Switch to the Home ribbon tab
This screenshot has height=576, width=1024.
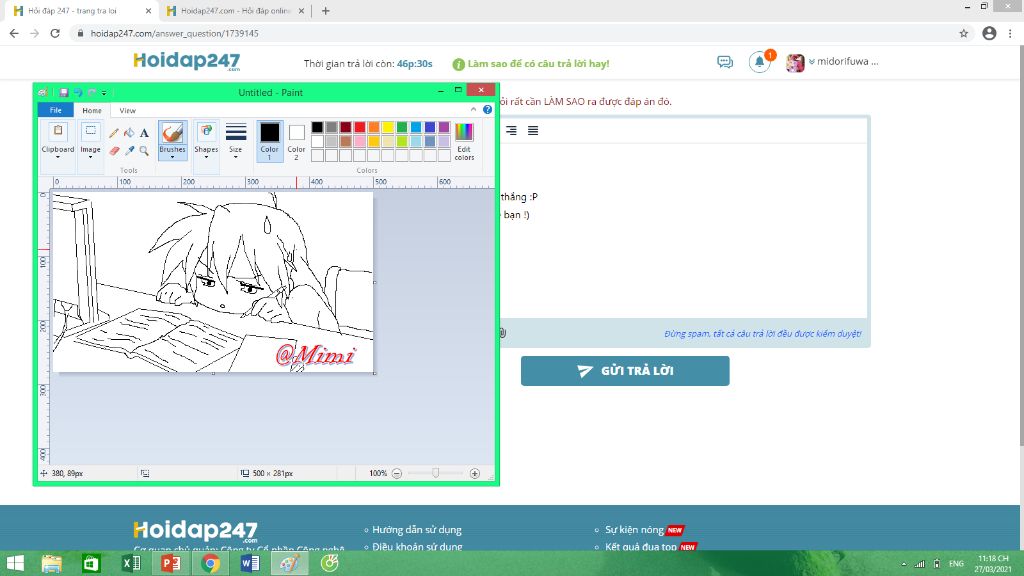[91, 110]
